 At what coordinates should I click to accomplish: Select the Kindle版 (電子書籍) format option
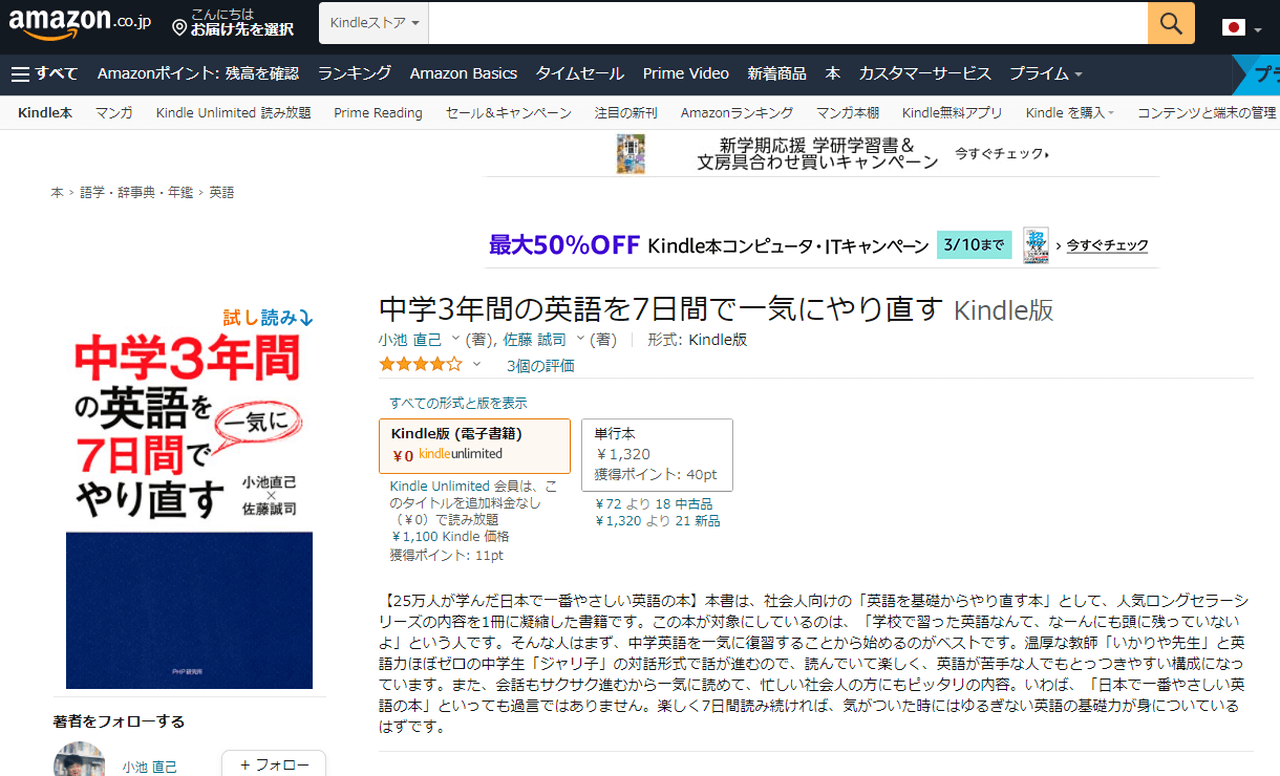474,445
